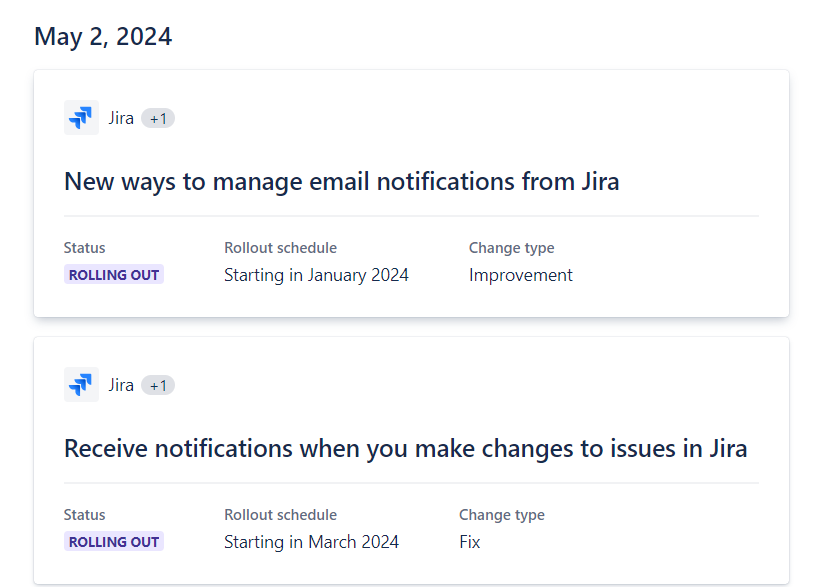Image resolution: width=830 pixels, height=587 pixels.
Task: Click the ROLLING OUT badge on the second card
Action: pyautogui.click(x=113, y=541)
